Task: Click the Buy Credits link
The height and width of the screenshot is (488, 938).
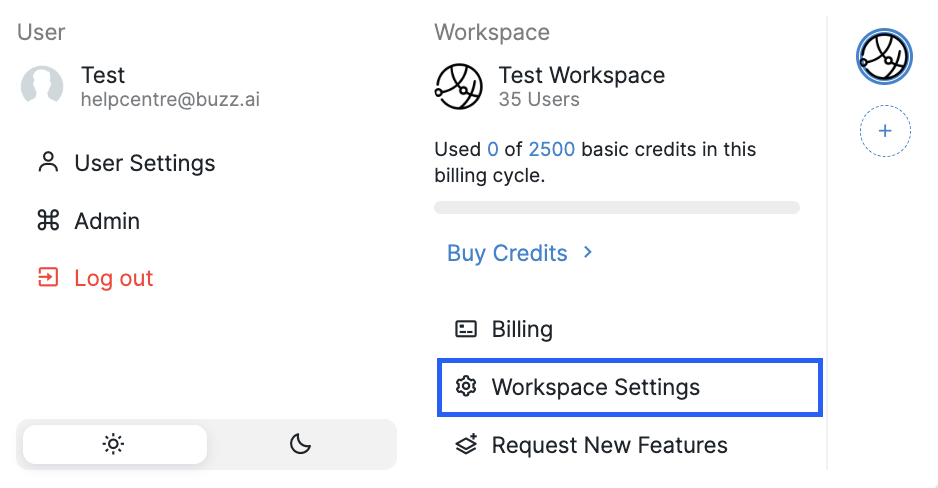Action: tap(507, 253)
